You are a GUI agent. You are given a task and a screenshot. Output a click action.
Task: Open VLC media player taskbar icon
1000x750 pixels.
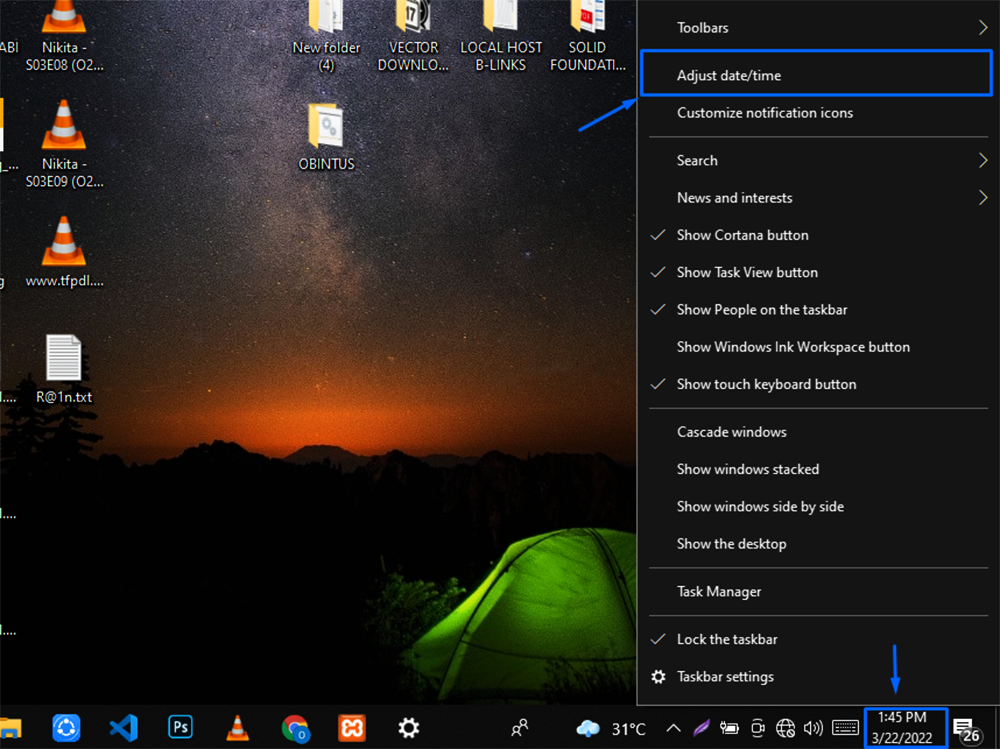(x=237, y=728)
